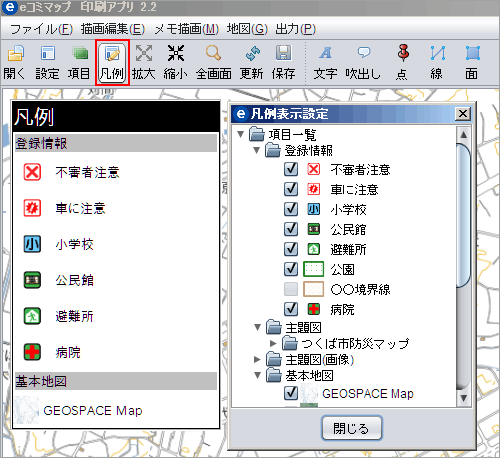The height and width of the screenshot is (458, 500).
Task: Collapse the 登録情報 folder node
Action: [x=256, y=150]
